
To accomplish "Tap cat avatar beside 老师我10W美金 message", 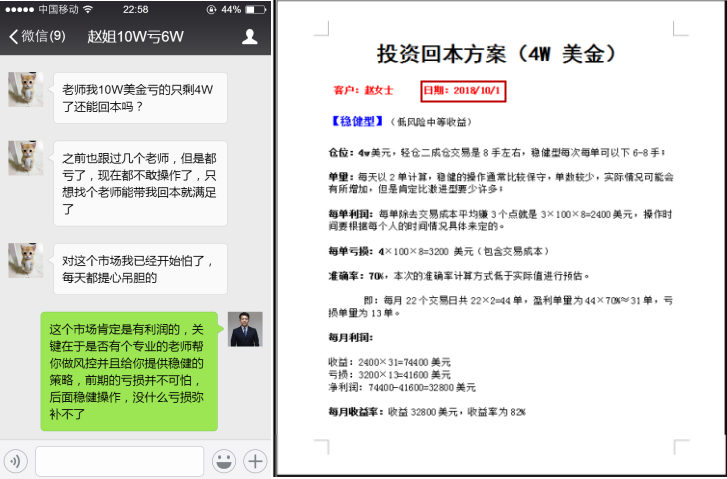I will [x=26, y=89].
